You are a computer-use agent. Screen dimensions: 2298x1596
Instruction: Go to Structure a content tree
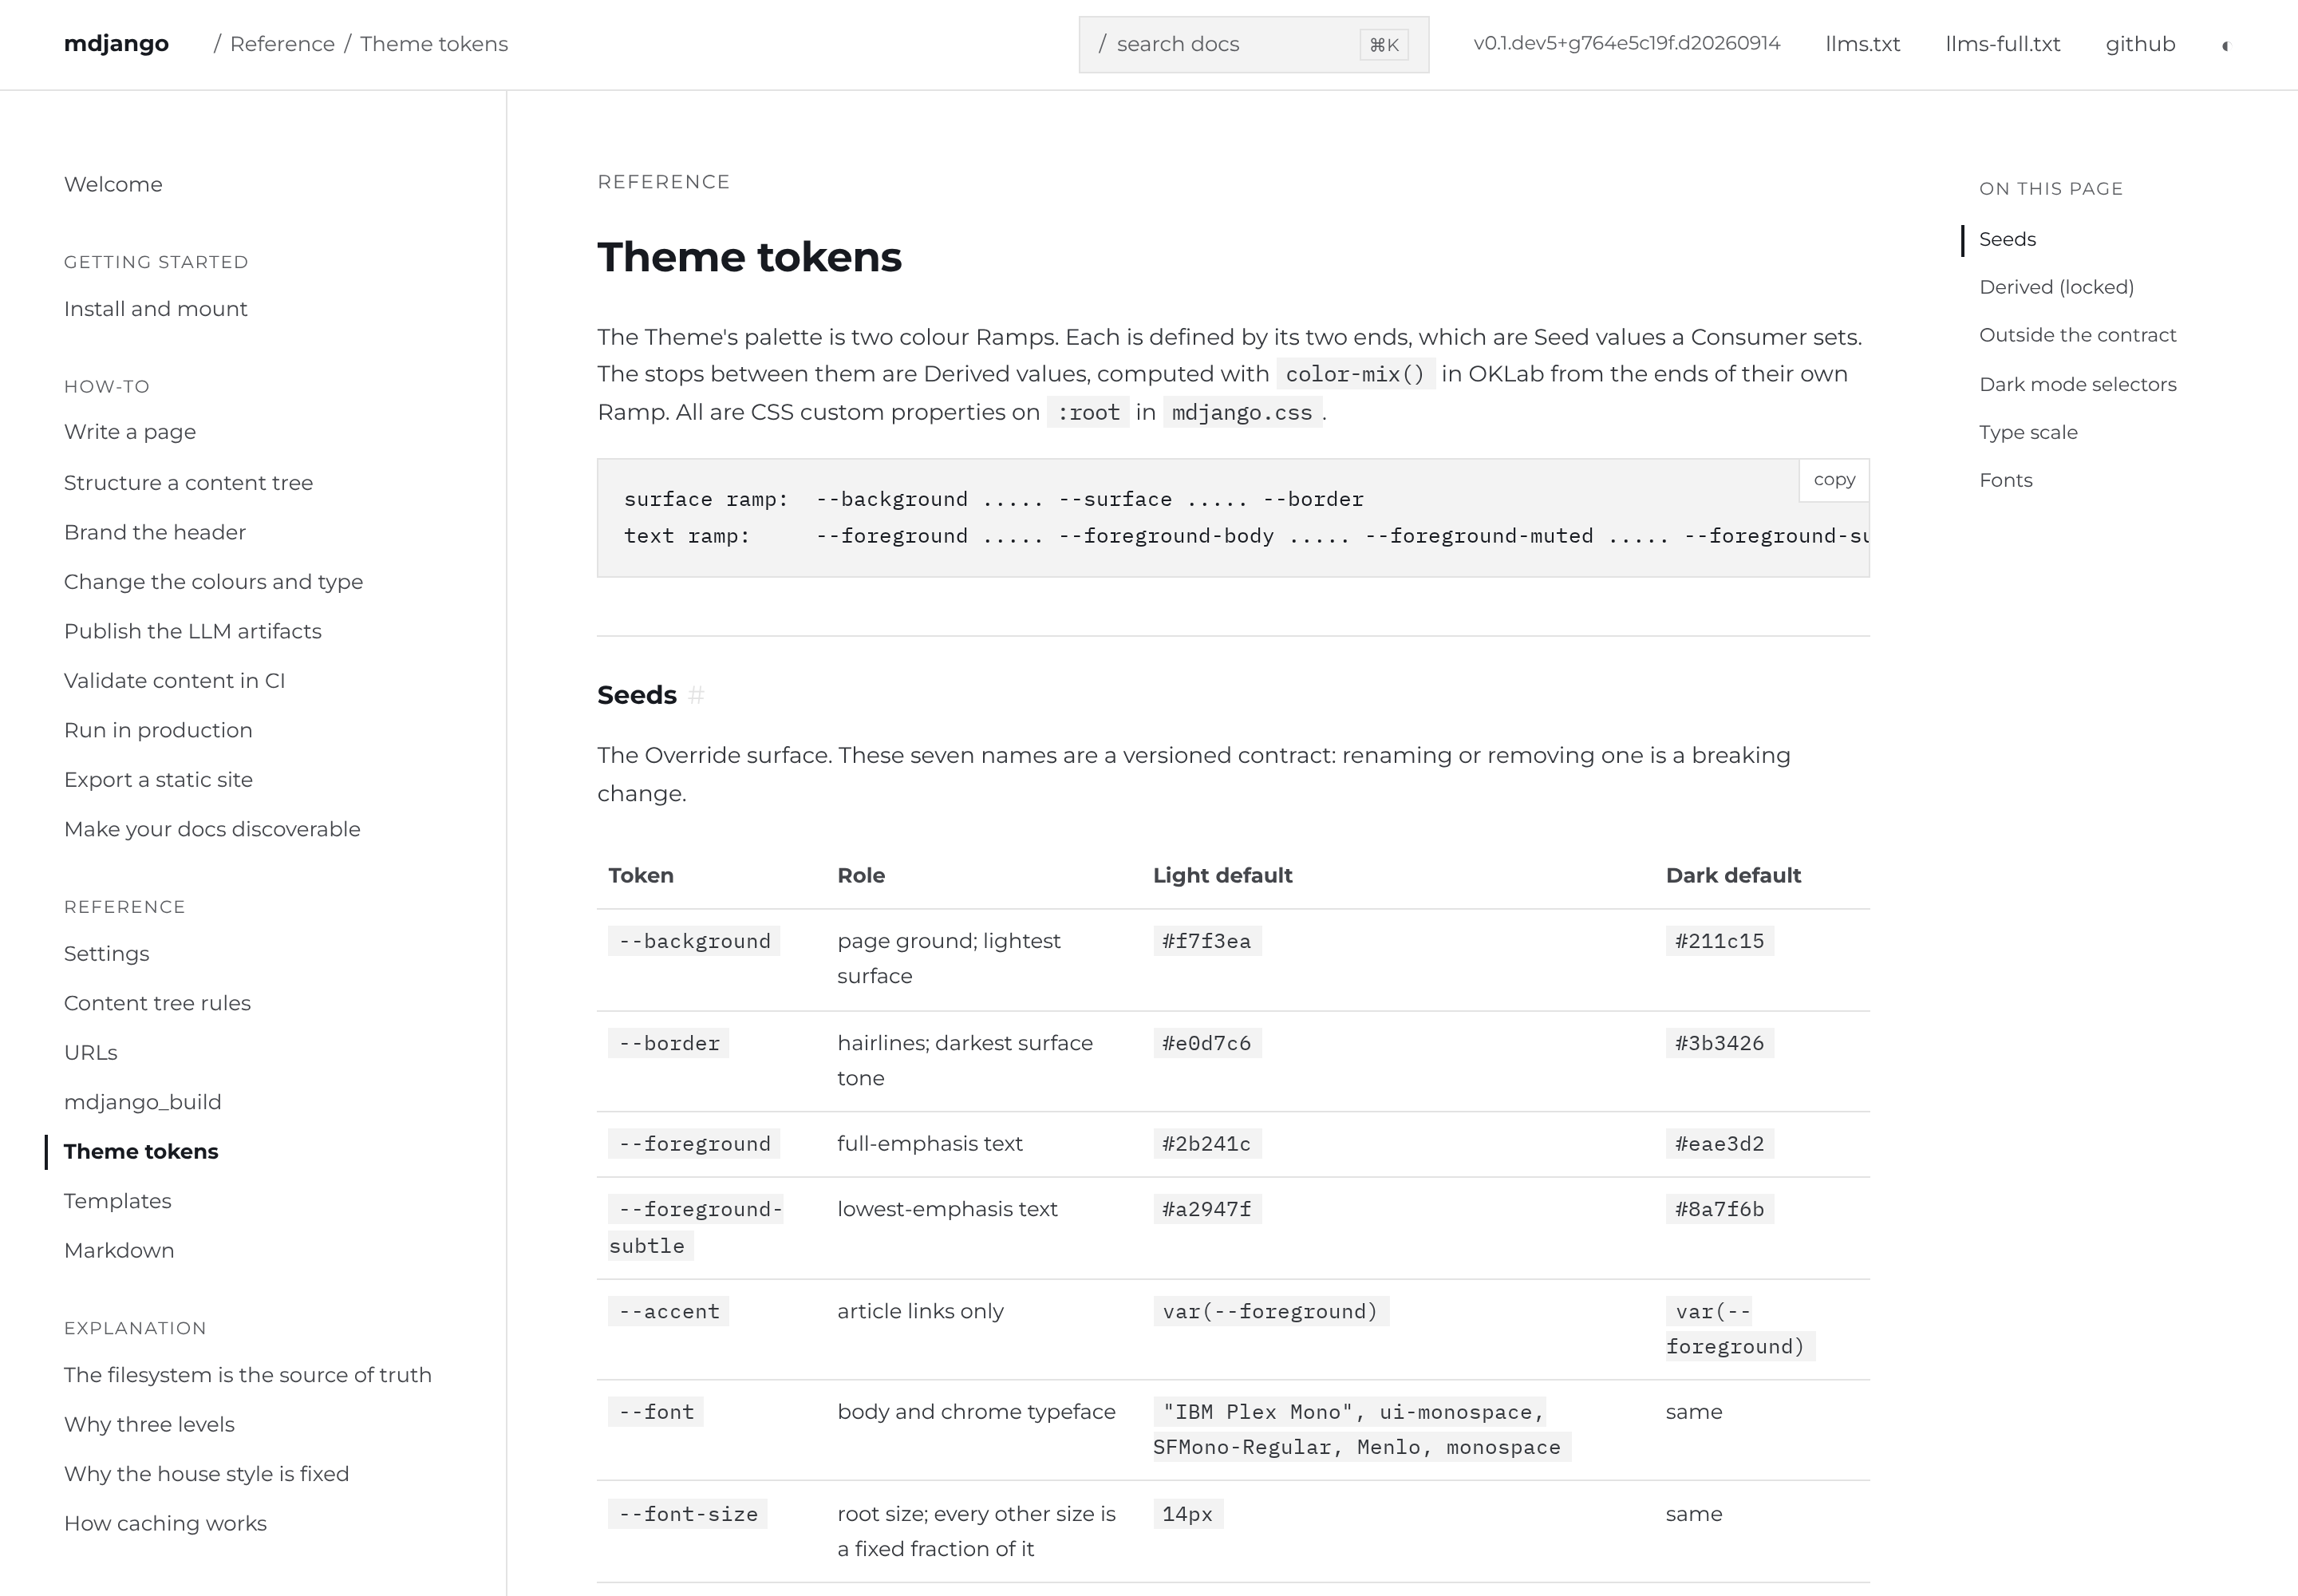point(188,483)
